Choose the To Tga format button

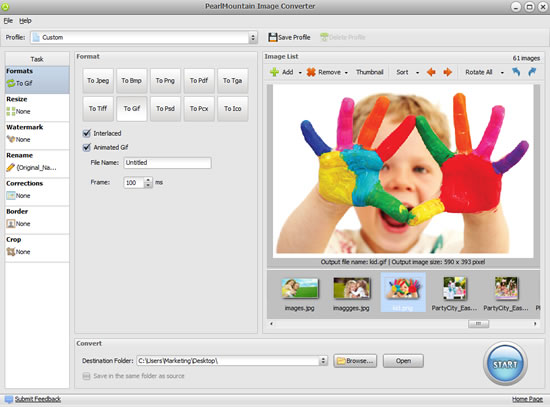click(233, 81)
